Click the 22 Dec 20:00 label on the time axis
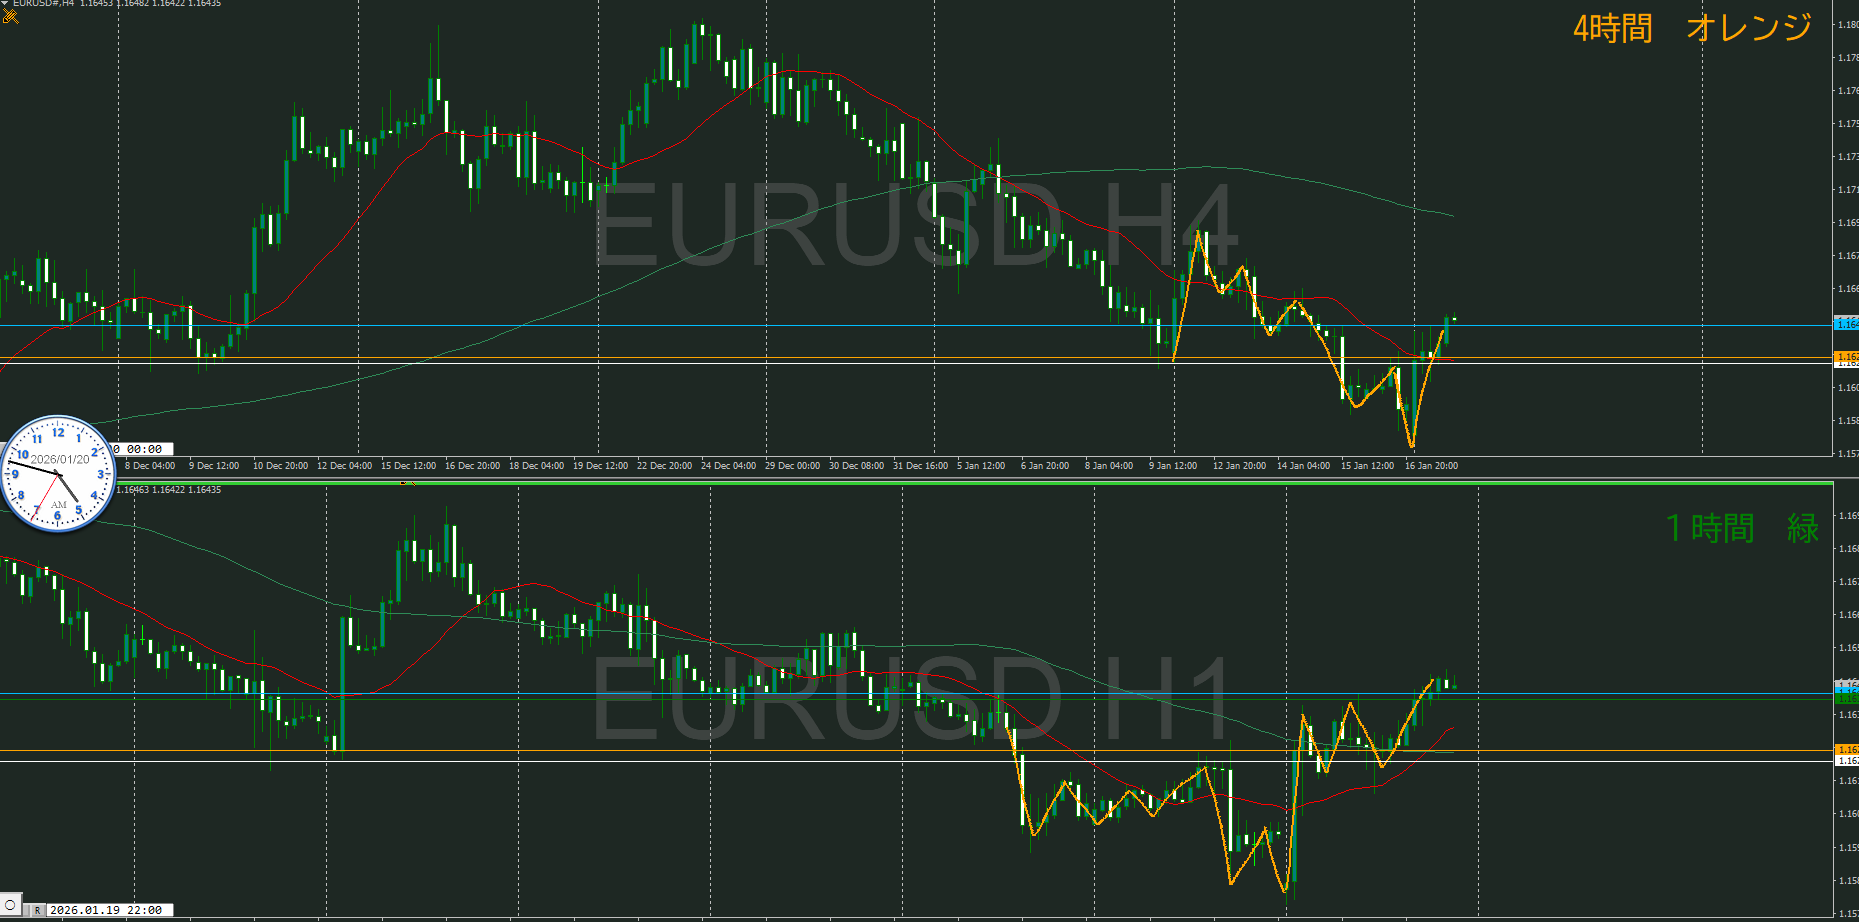This screenshot has height=922, width=1859. [x=664, y=466]
